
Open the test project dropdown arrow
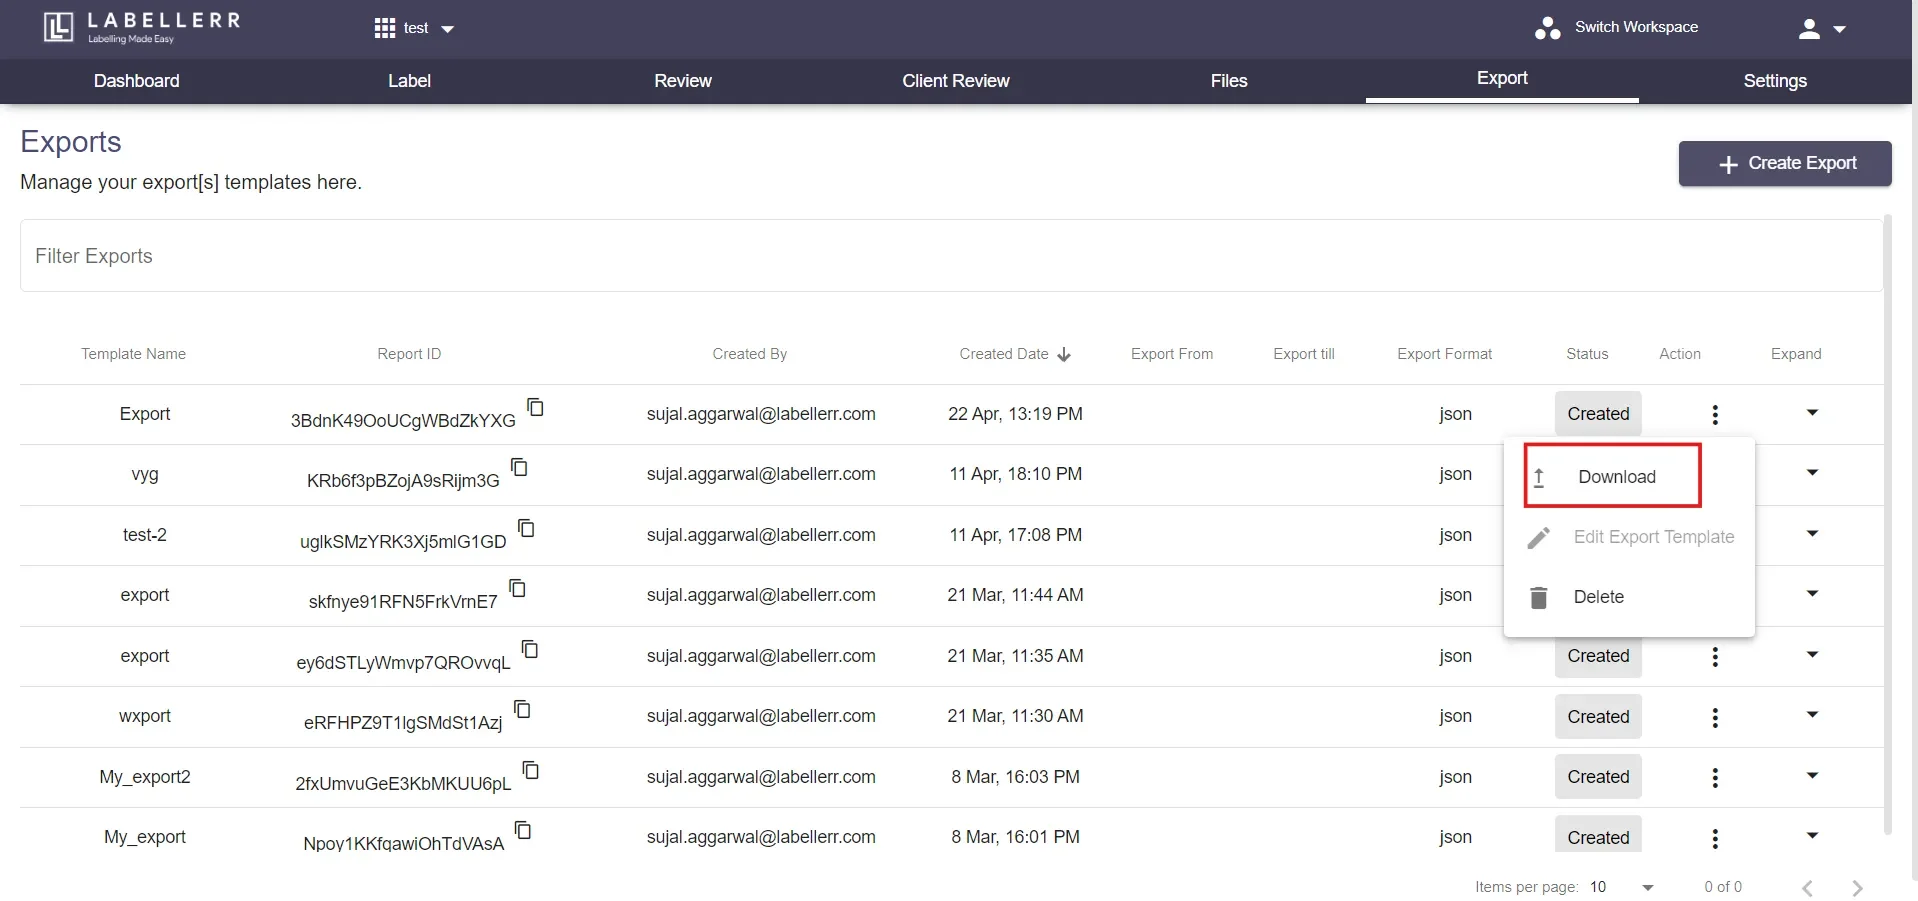[448, 29]
